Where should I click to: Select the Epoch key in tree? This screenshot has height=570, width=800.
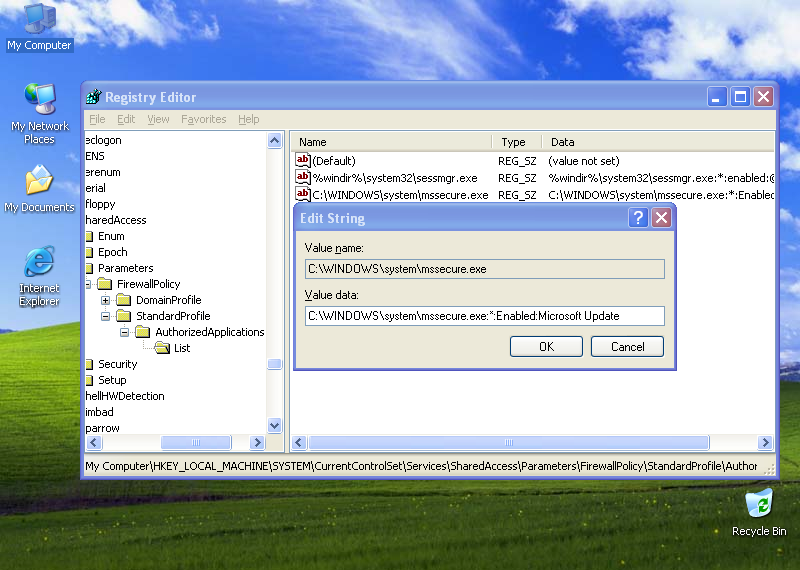pos(113,252)
